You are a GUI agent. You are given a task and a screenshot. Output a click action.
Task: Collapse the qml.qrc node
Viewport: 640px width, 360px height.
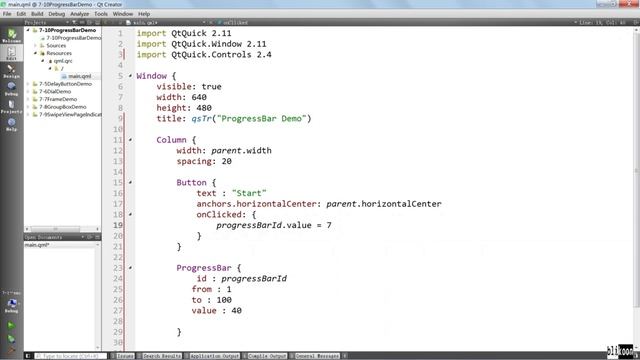pyautogui.click(x=42, y=61)
